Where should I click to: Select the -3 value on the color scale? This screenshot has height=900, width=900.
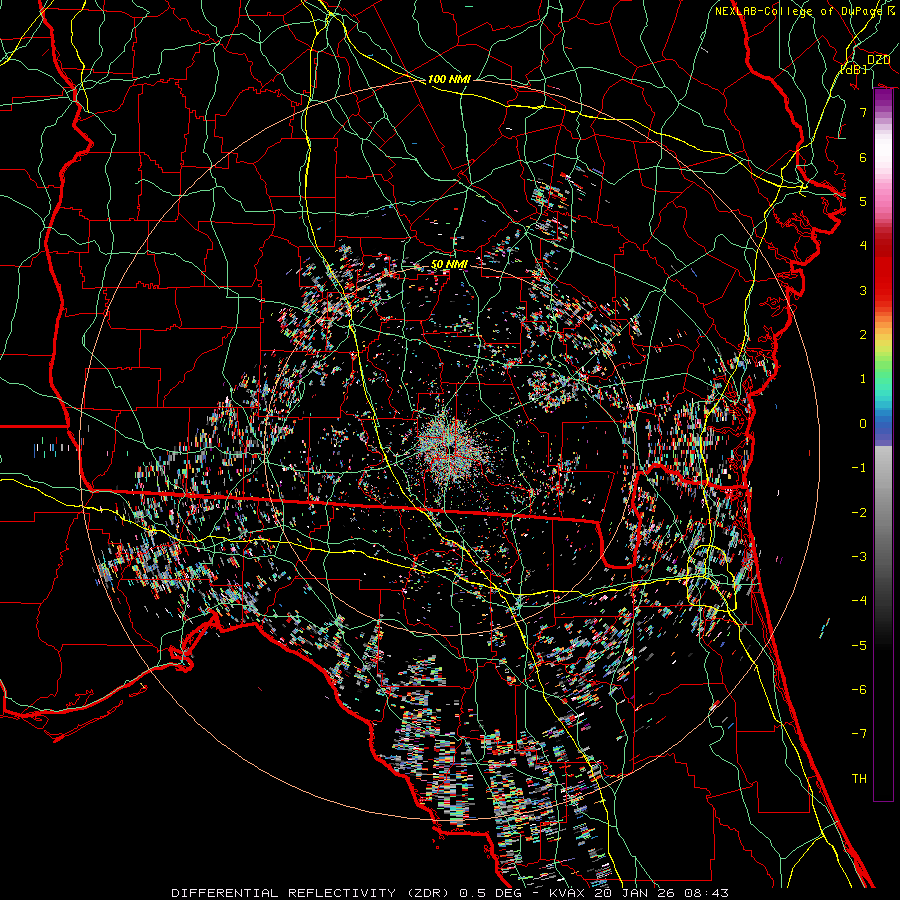click(859, 557)
